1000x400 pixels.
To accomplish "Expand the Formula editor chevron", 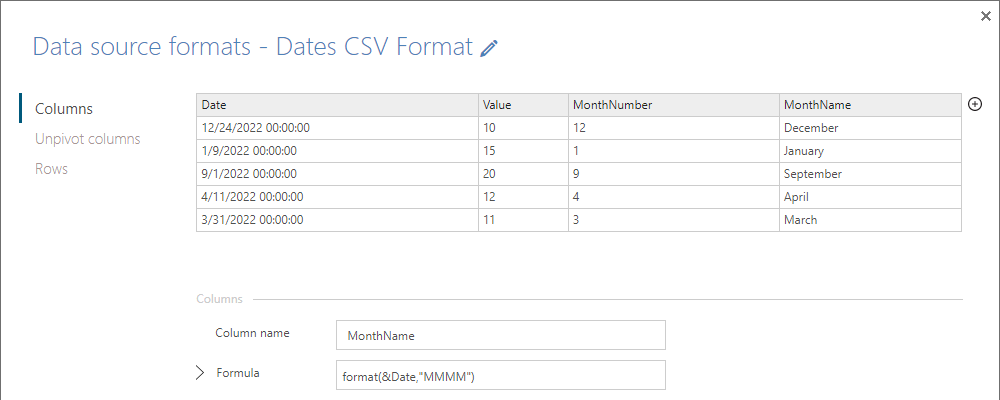I will tap(200, 373).
